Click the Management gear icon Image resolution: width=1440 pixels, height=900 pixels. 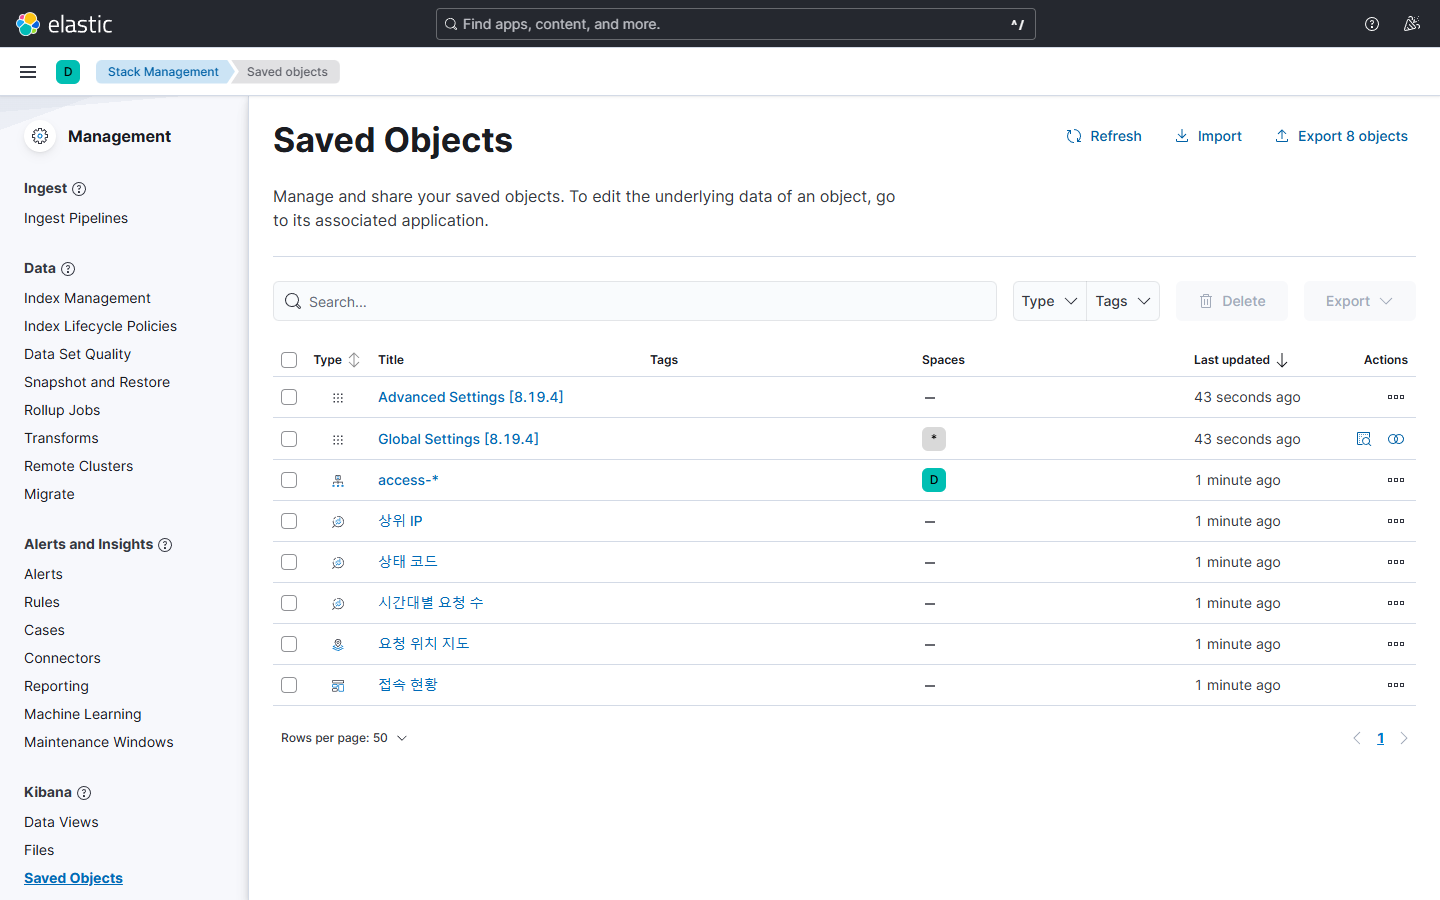click(x=40, y=136)
